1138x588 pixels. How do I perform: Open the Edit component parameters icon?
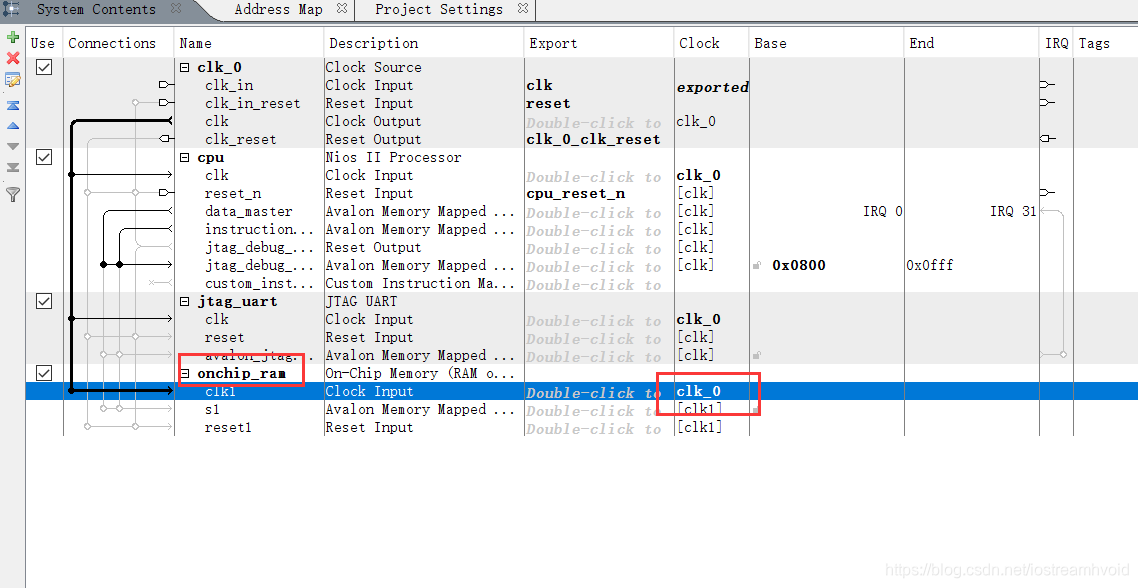point(12,79)
